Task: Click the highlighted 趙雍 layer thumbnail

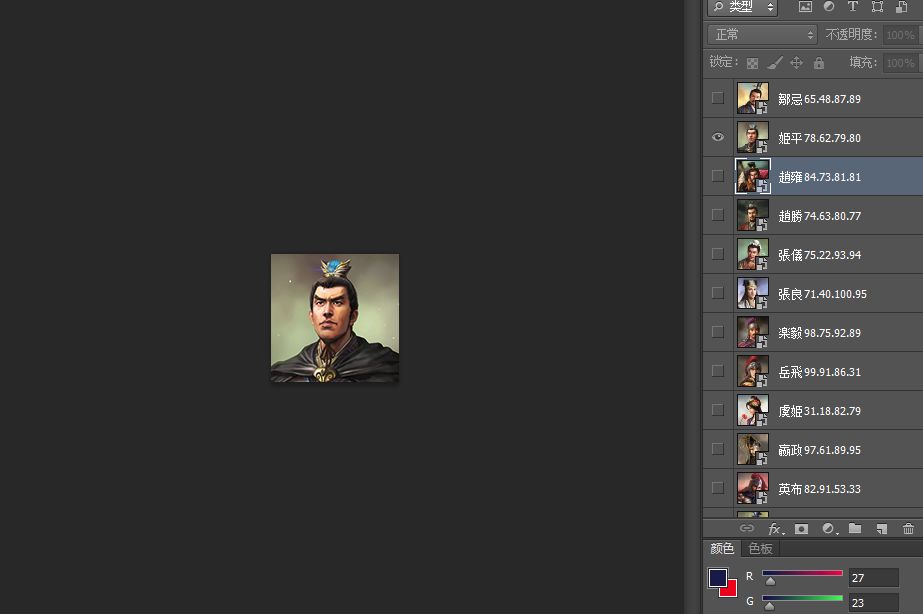Action: pyautogui.click(x=753, y=176)
